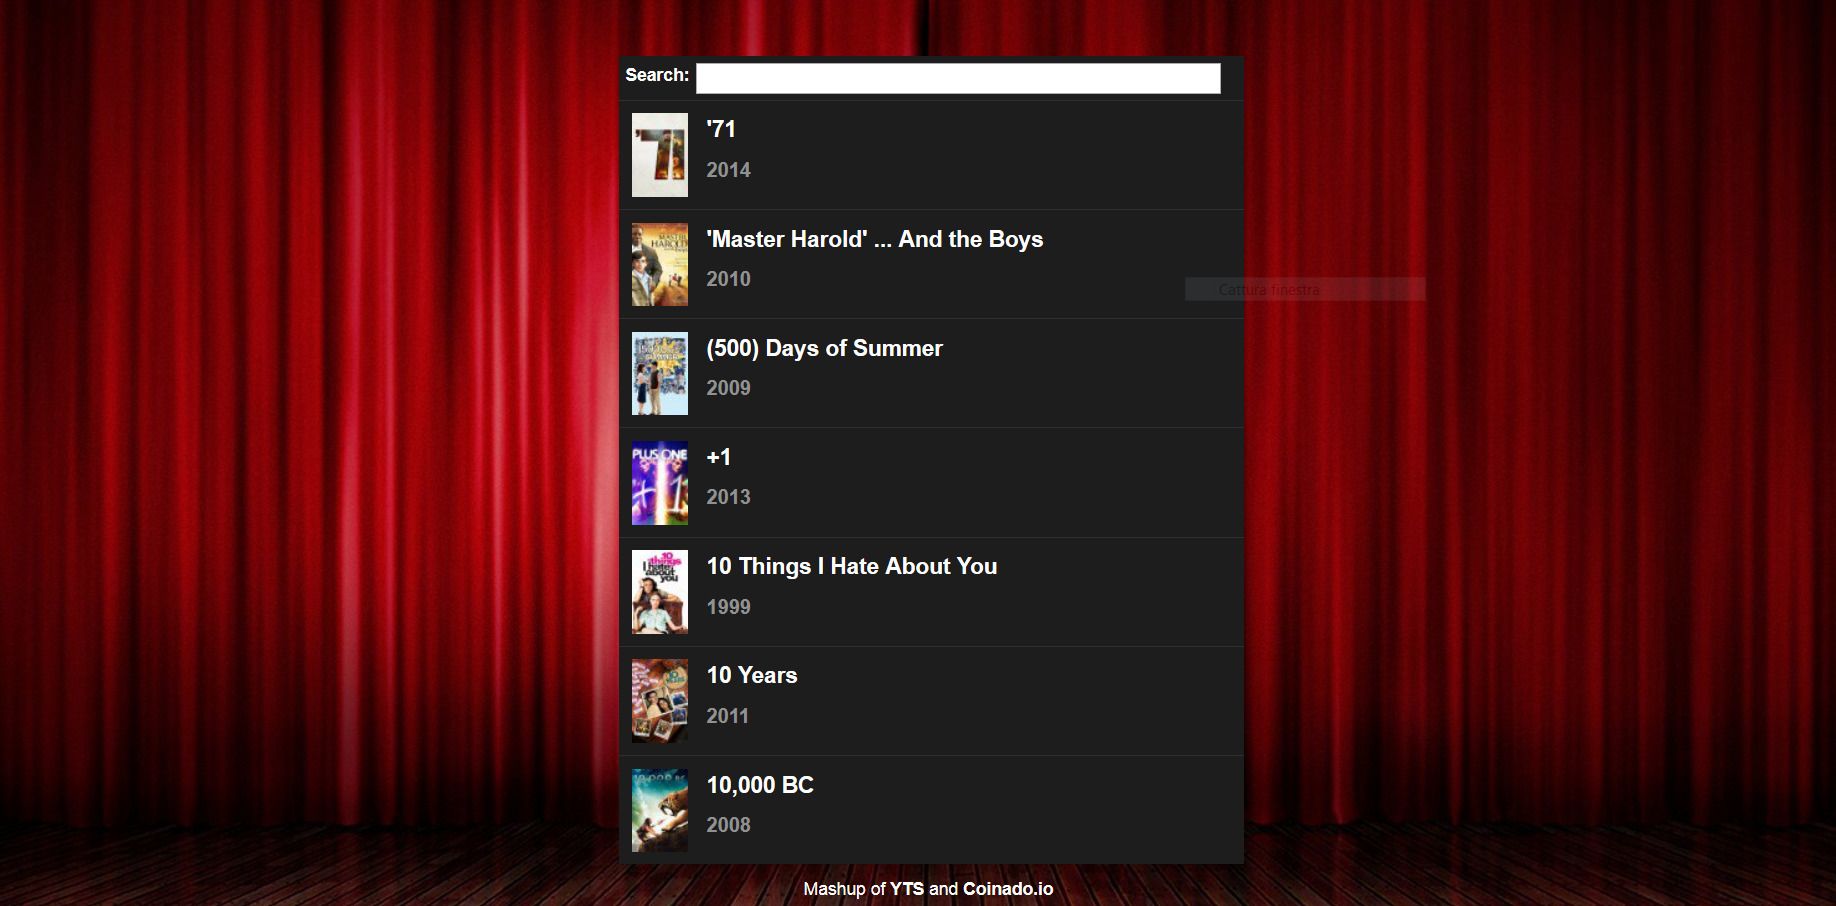Select the 'Master Harold' ... And the Boys entry
The width and height of the screenshot is (1836, 906).
tap(873, 239)
